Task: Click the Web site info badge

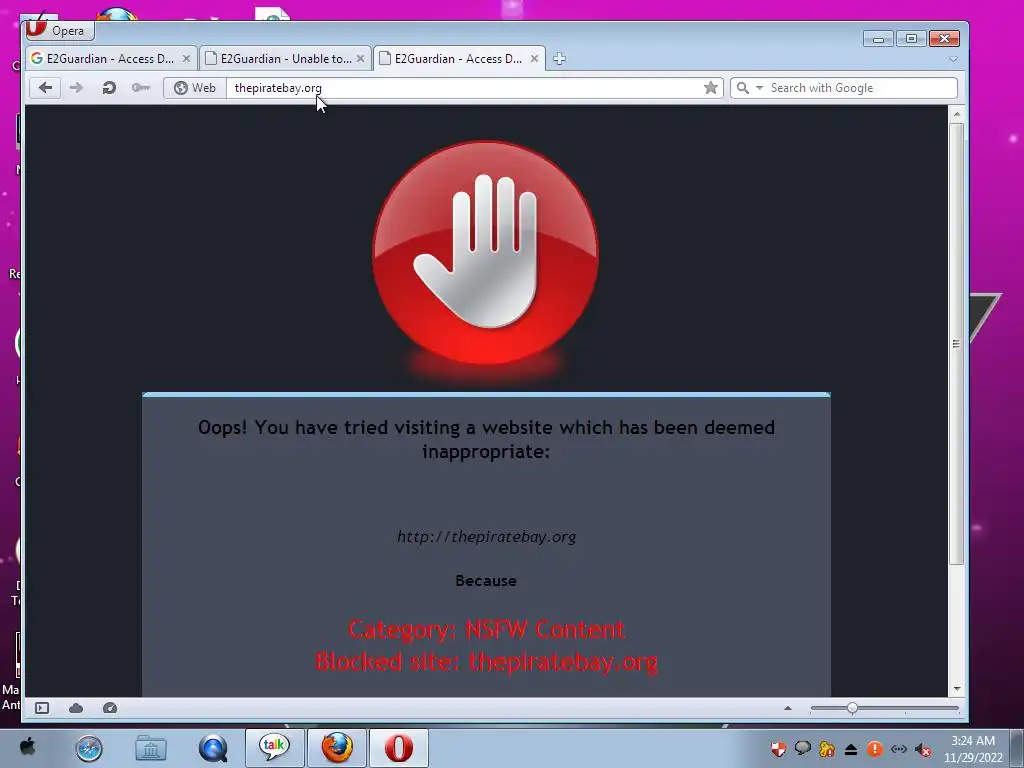Action: tap(195, 88)
